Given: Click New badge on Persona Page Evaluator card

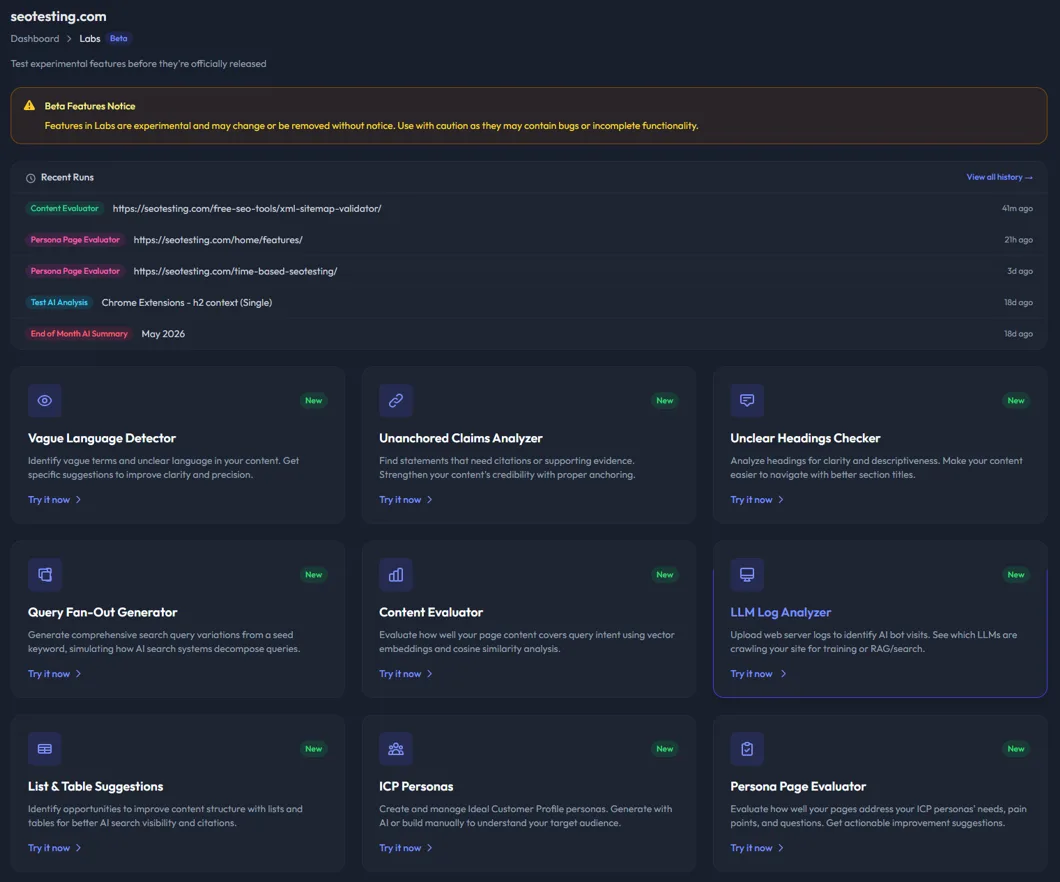Looking at the screenshot, I should (x=1016, y=749).
